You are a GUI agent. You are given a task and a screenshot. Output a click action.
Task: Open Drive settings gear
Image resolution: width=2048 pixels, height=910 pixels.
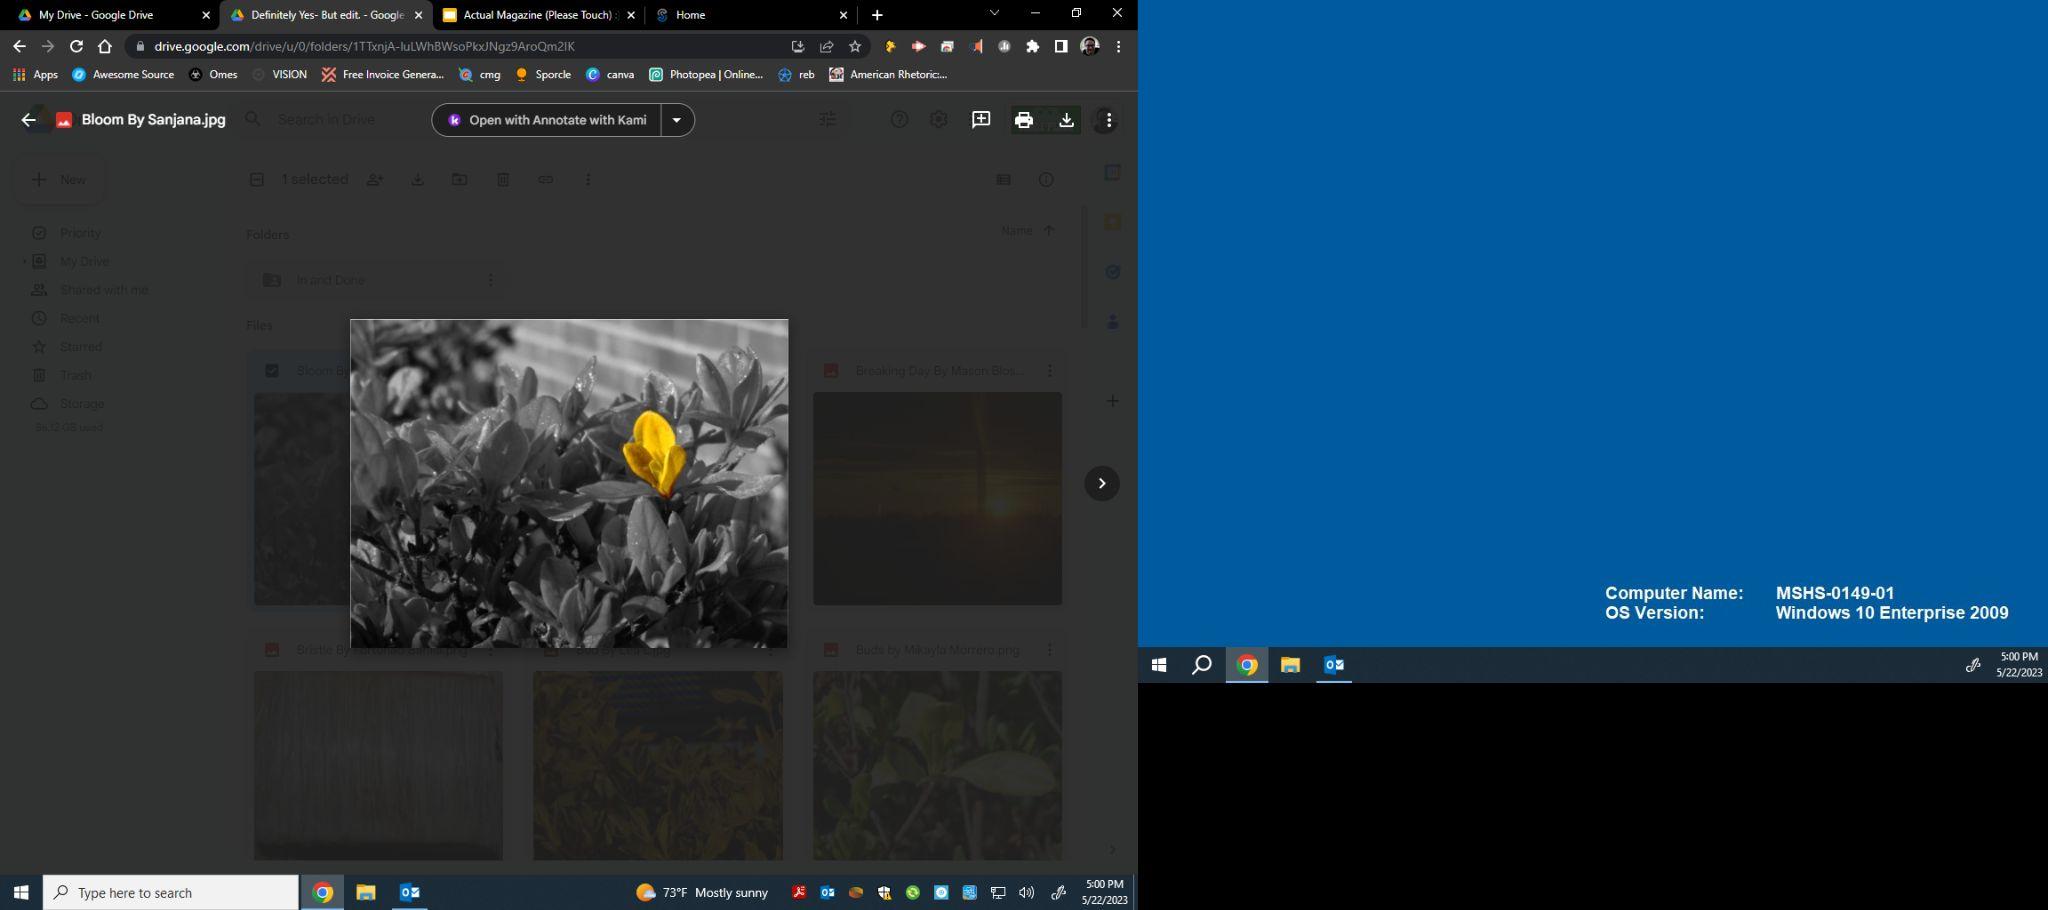tap(938, 120)
